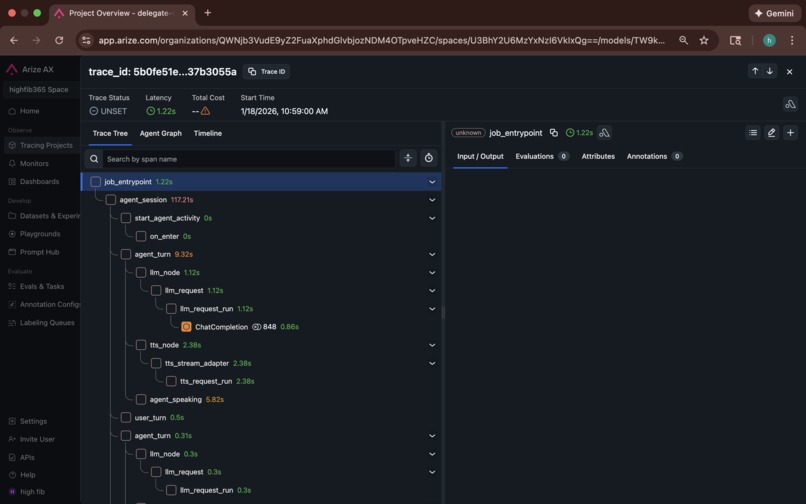Check the job_entrypoint span checkbox
Viewport: 806px width, 504px height.
(x=95, y=182)
